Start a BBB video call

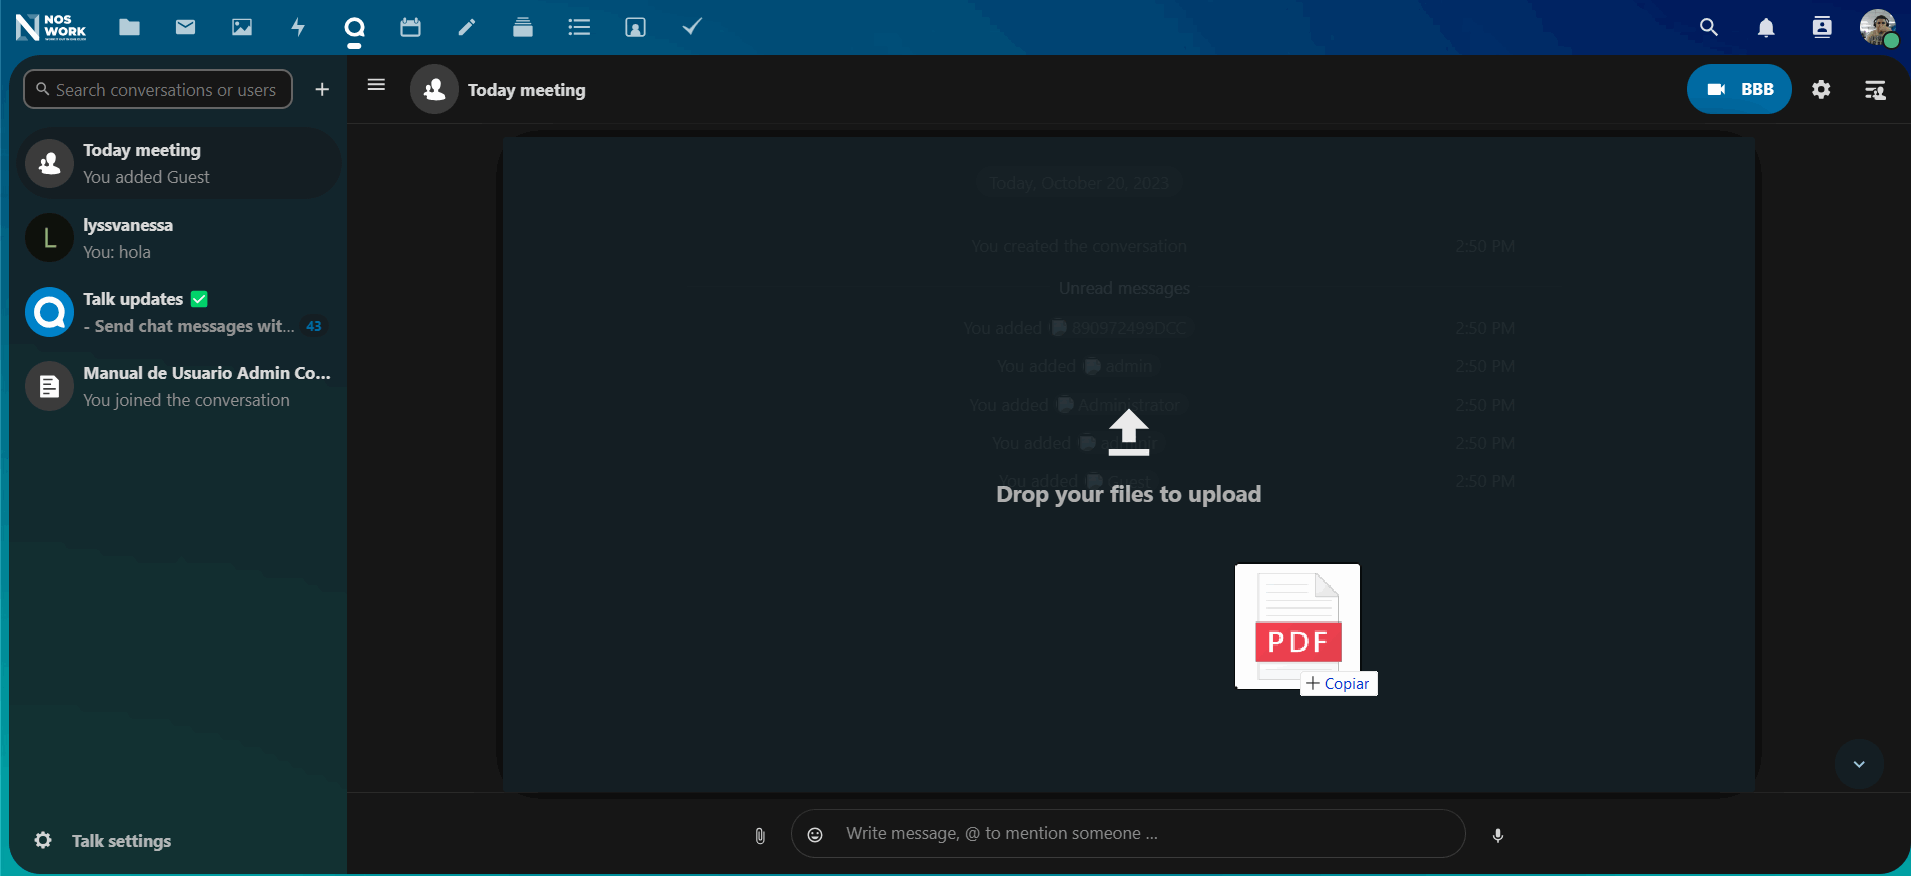1739,89
